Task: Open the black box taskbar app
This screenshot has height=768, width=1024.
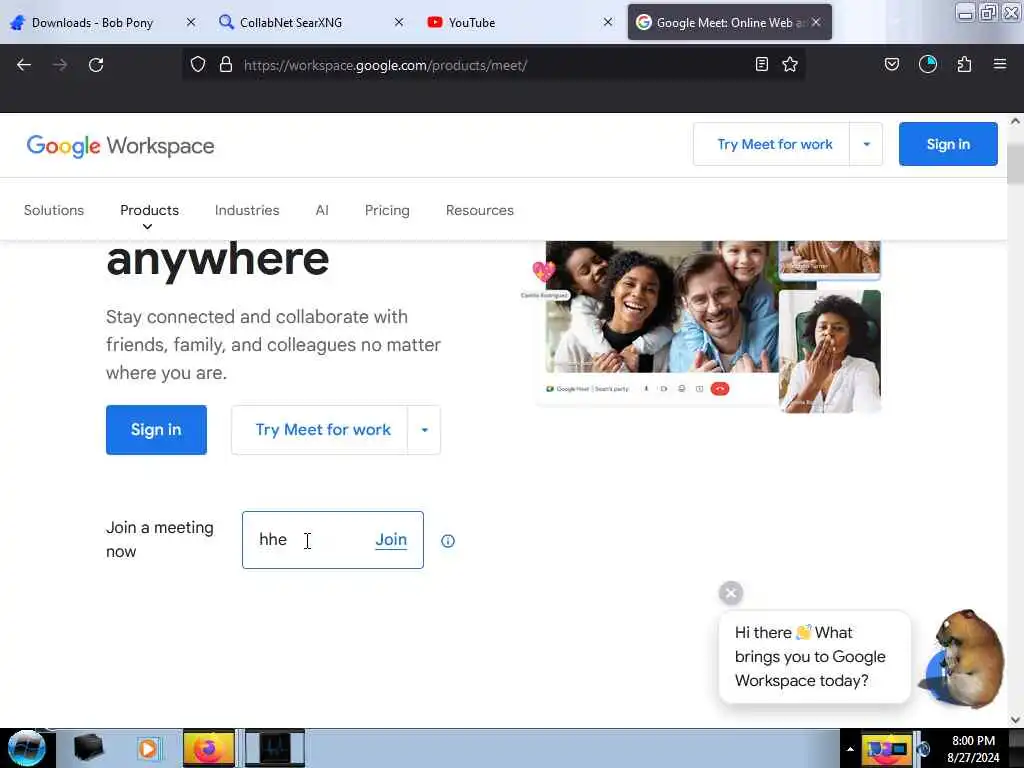Action: click(89, 748)
